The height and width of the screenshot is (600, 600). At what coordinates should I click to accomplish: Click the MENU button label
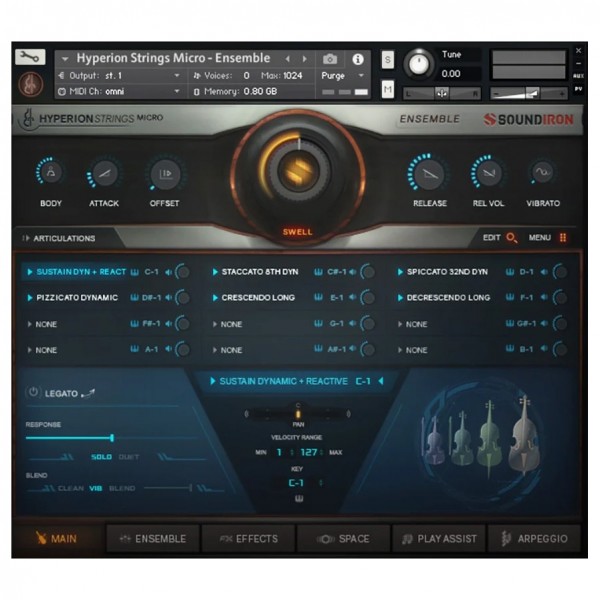pos(540,238)
